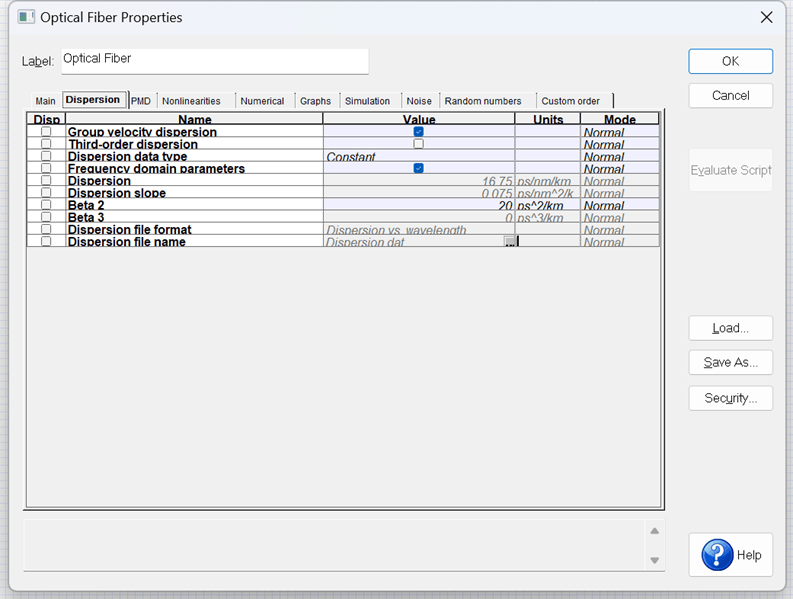Switch to the PMD tab

tap(141, 101)
